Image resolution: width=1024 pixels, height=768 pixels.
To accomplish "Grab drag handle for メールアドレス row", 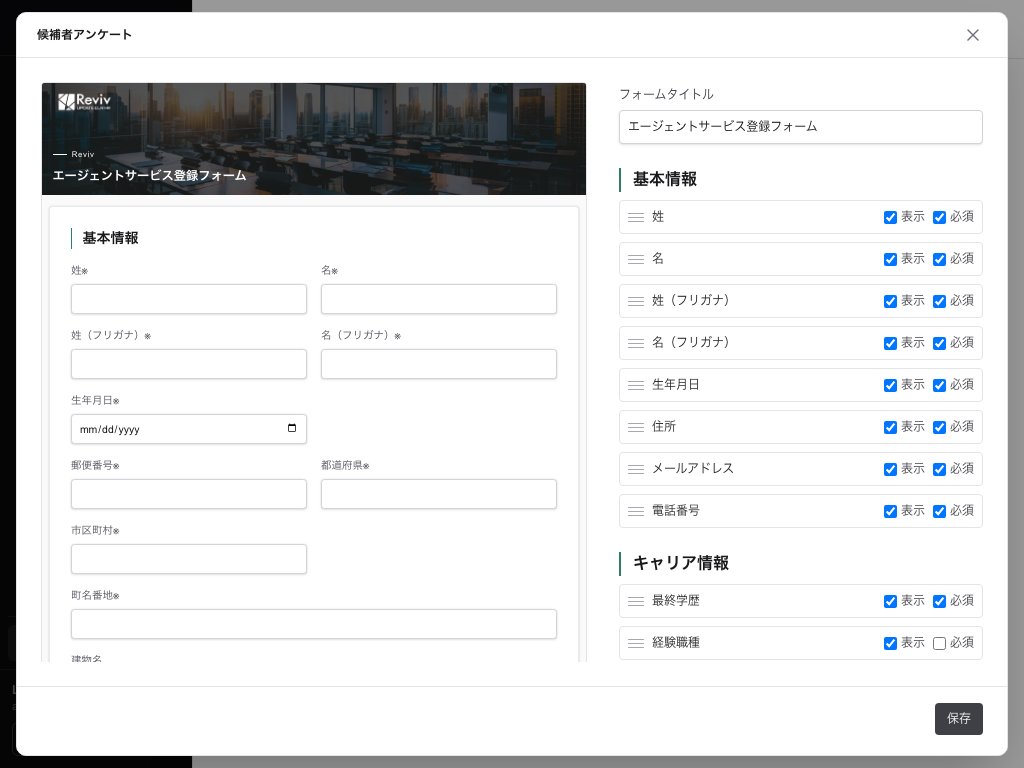I will point(635,469).
